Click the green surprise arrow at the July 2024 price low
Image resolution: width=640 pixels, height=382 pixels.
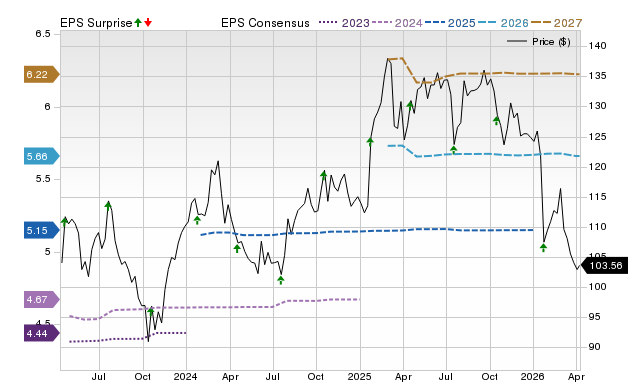pos(280,280)
